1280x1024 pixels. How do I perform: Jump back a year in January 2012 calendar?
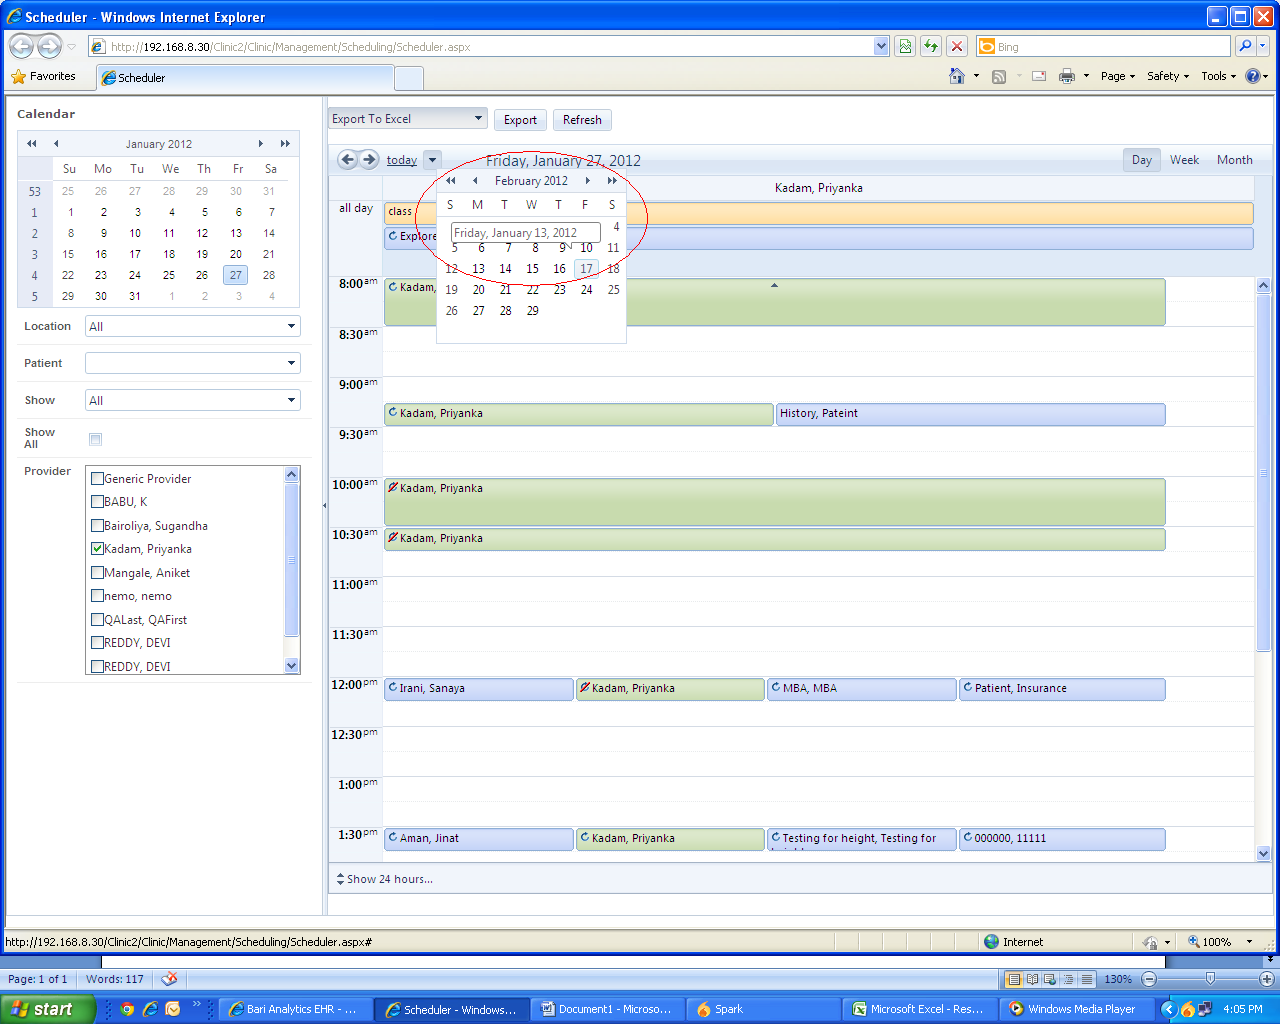point(32,143)
